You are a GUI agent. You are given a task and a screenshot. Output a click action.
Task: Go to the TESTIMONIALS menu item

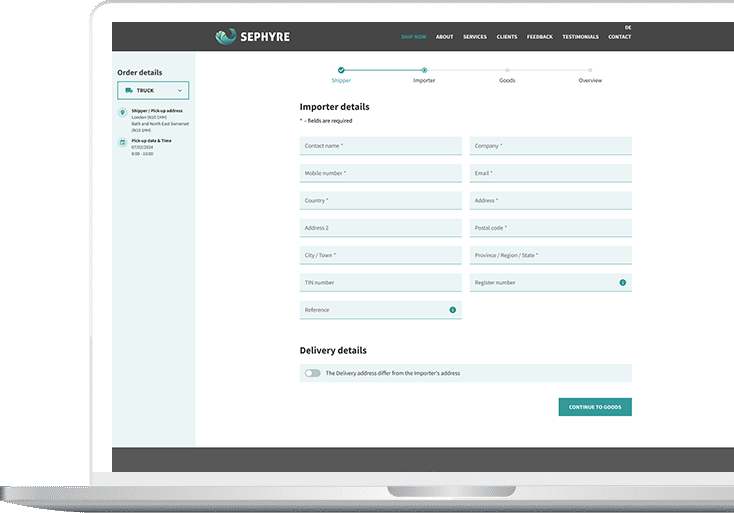coord(580,37)
